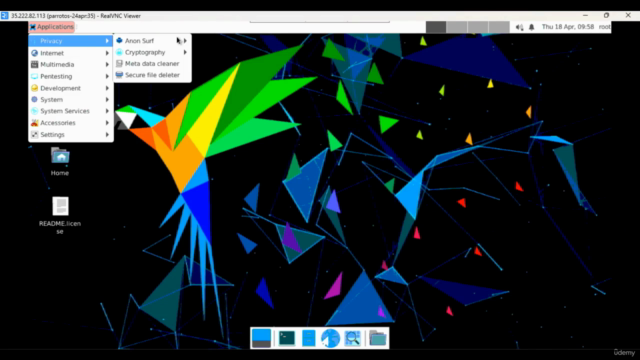
Task: Expand the Multimedia submenu arrow
Action: pyautogui.click(x=107, y=64)
